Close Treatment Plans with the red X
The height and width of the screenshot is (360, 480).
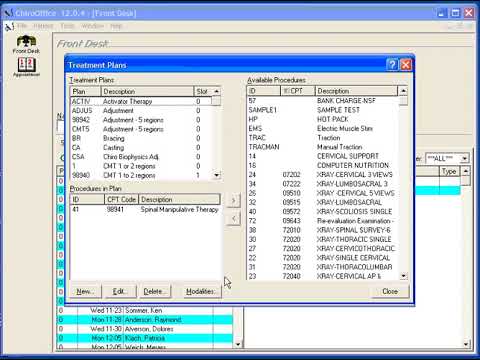(405, 65)
